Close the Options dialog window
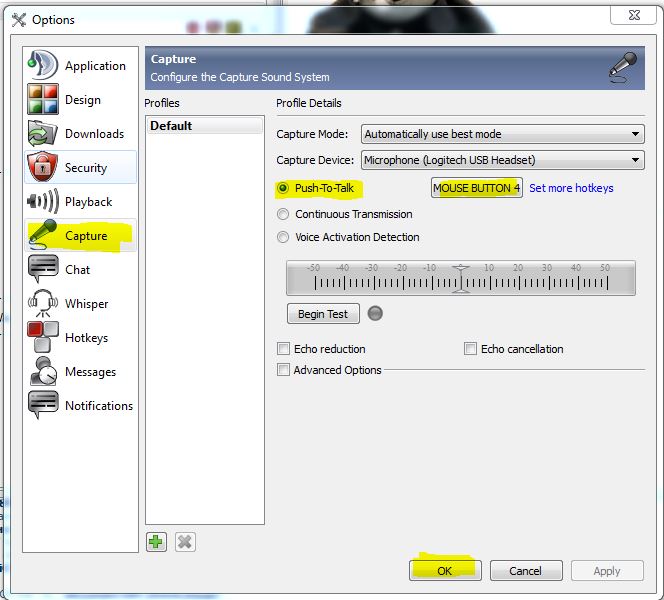 click(x=634, y=15)
